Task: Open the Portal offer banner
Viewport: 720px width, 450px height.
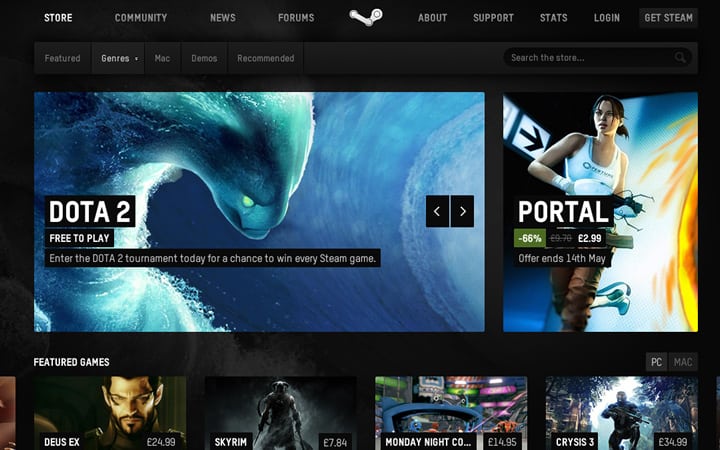Action: point(601,212)
